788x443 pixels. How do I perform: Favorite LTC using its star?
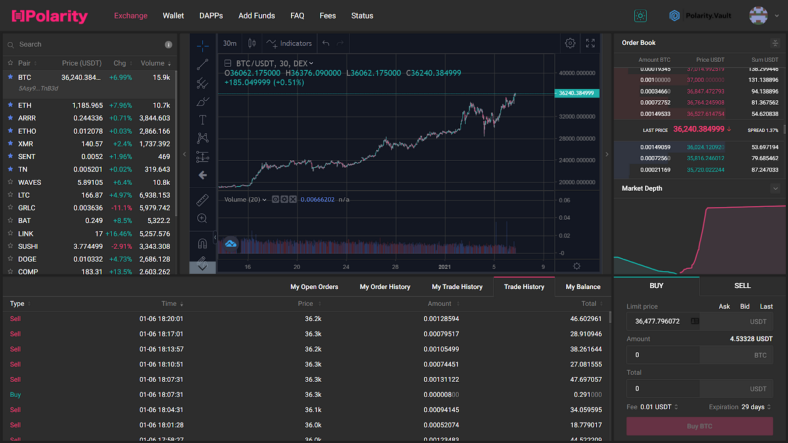[x=11, y=195]
